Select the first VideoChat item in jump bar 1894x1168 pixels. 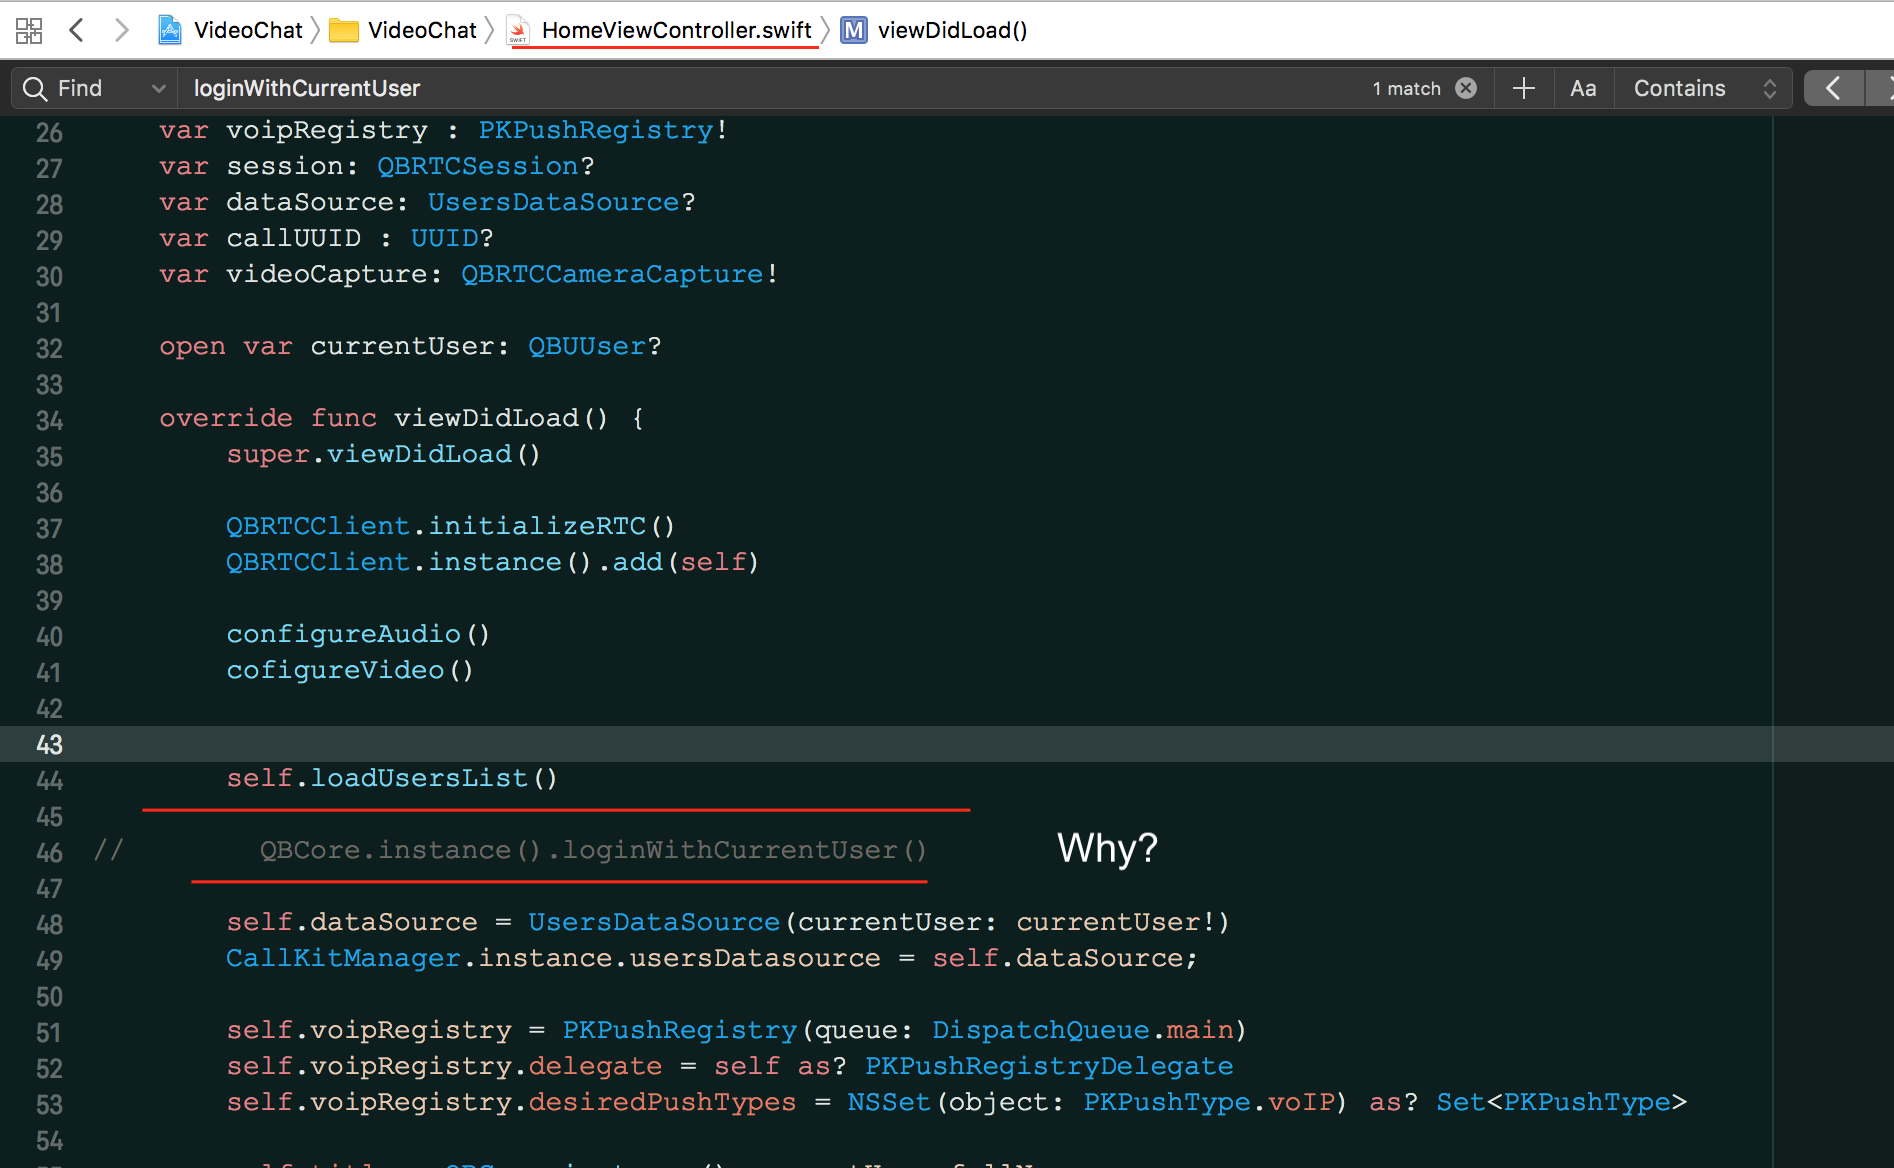click(x=247, y=30)
